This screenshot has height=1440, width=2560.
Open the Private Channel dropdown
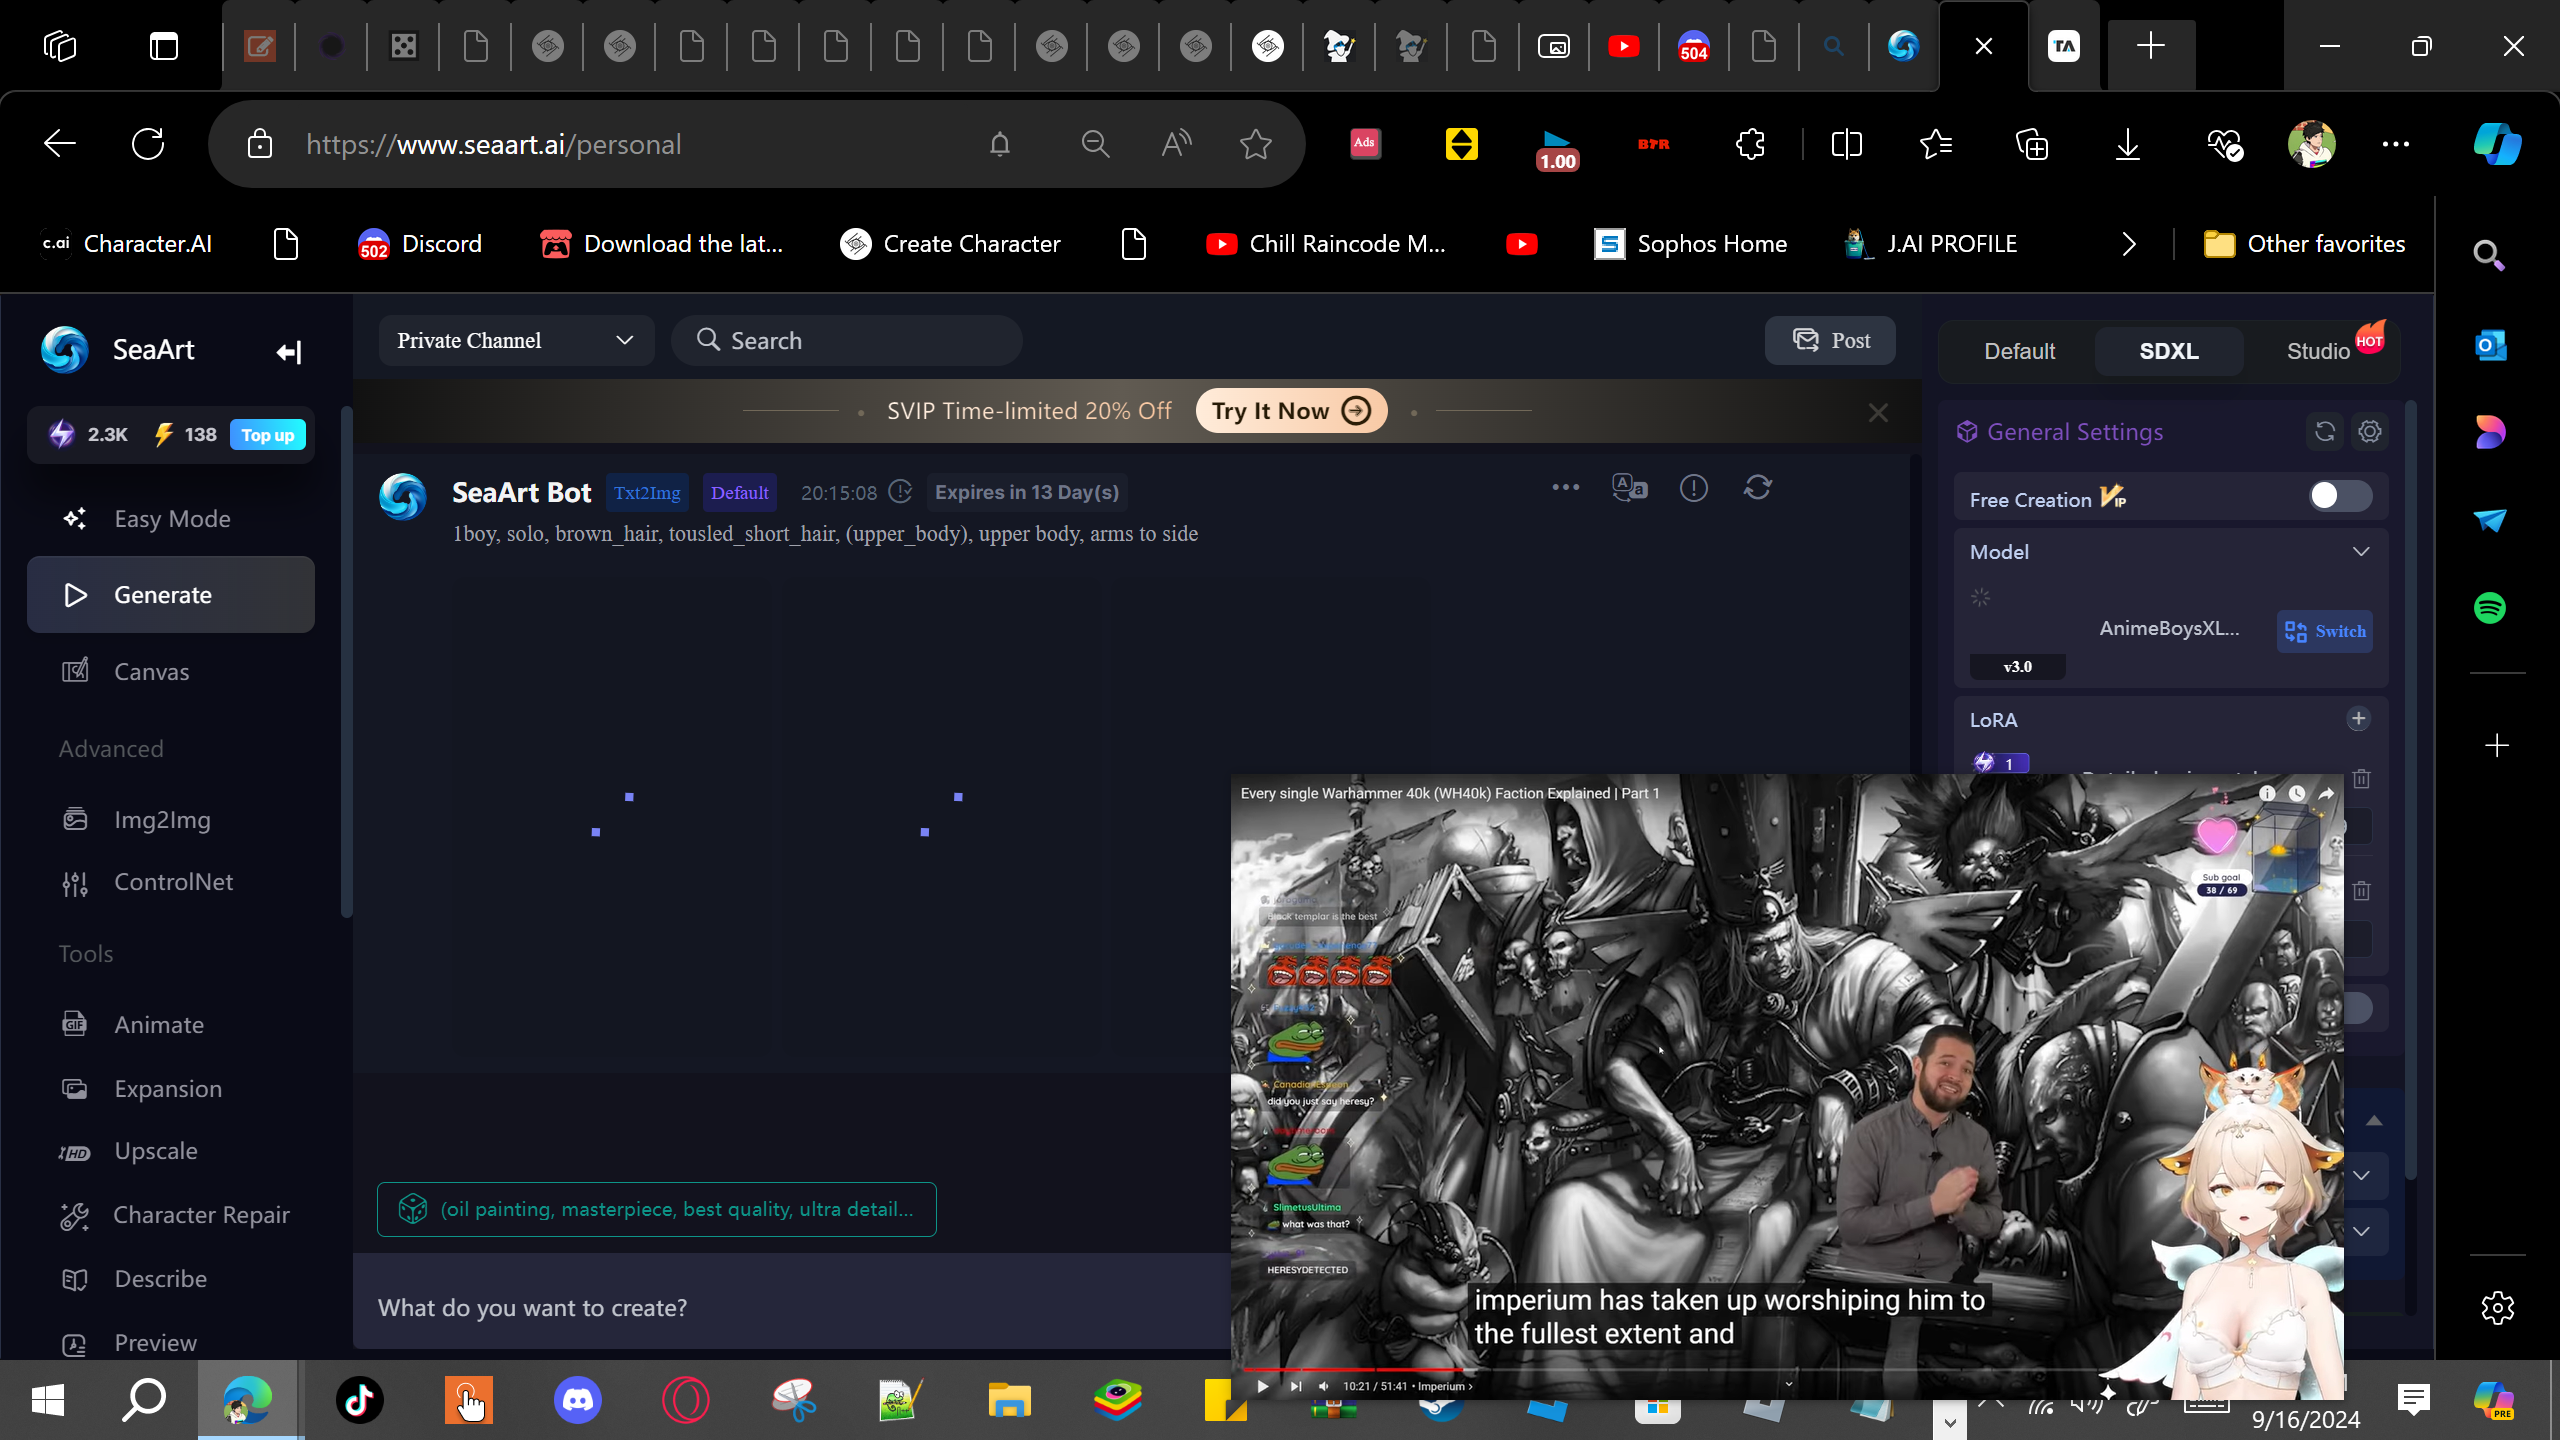coord(516,341)
